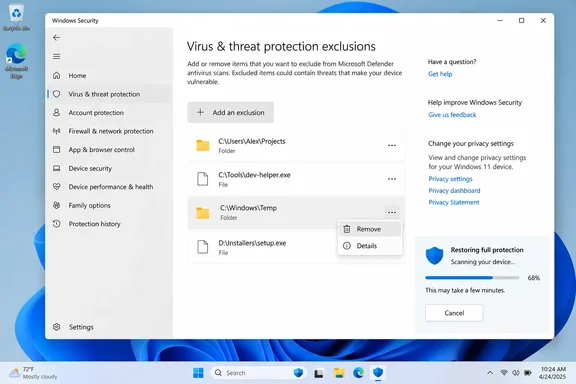Choose Details from the context menu
Viewport: 576px width, 384px height.
[370, 245]
